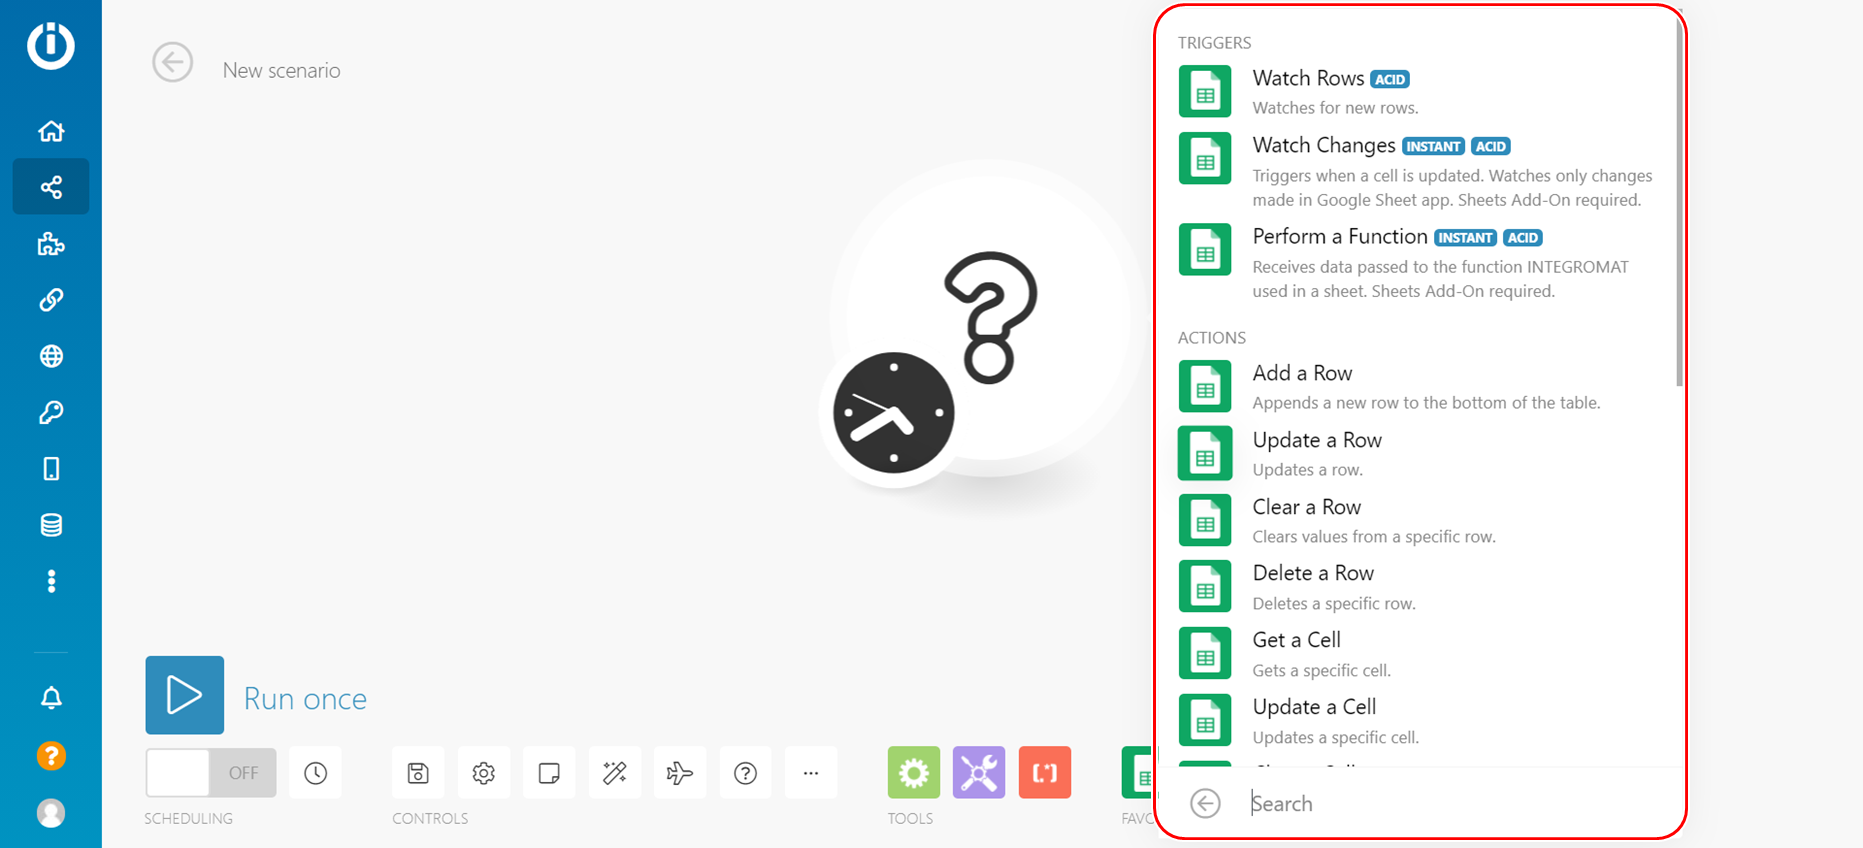Click Google Sheets icon beside Delete a Row
Viewport: 1863px width, 848px height.
pyautogui.click(x=1205, y=586)
